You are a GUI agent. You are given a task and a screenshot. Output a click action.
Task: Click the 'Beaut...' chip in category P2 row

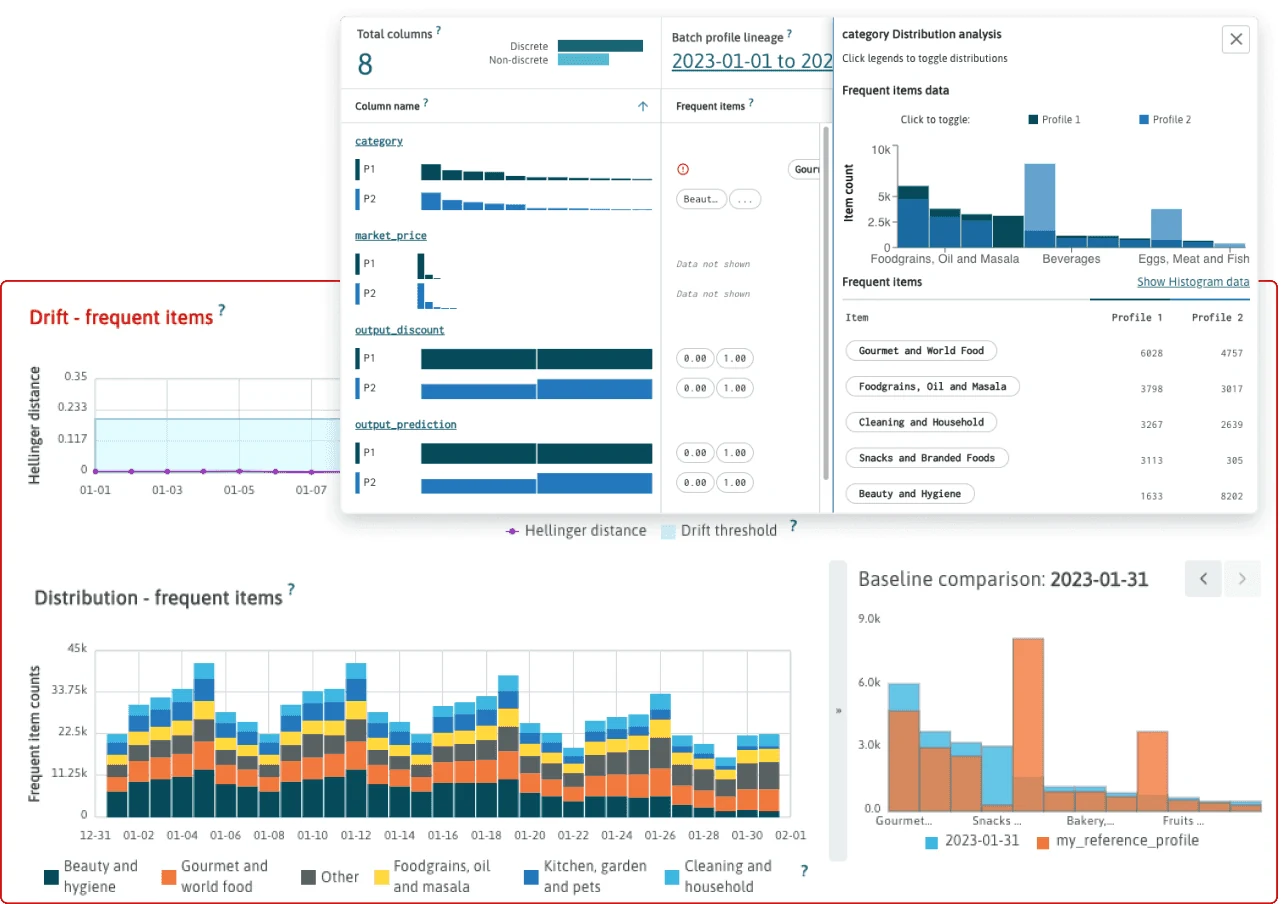(x=701, y=199)
